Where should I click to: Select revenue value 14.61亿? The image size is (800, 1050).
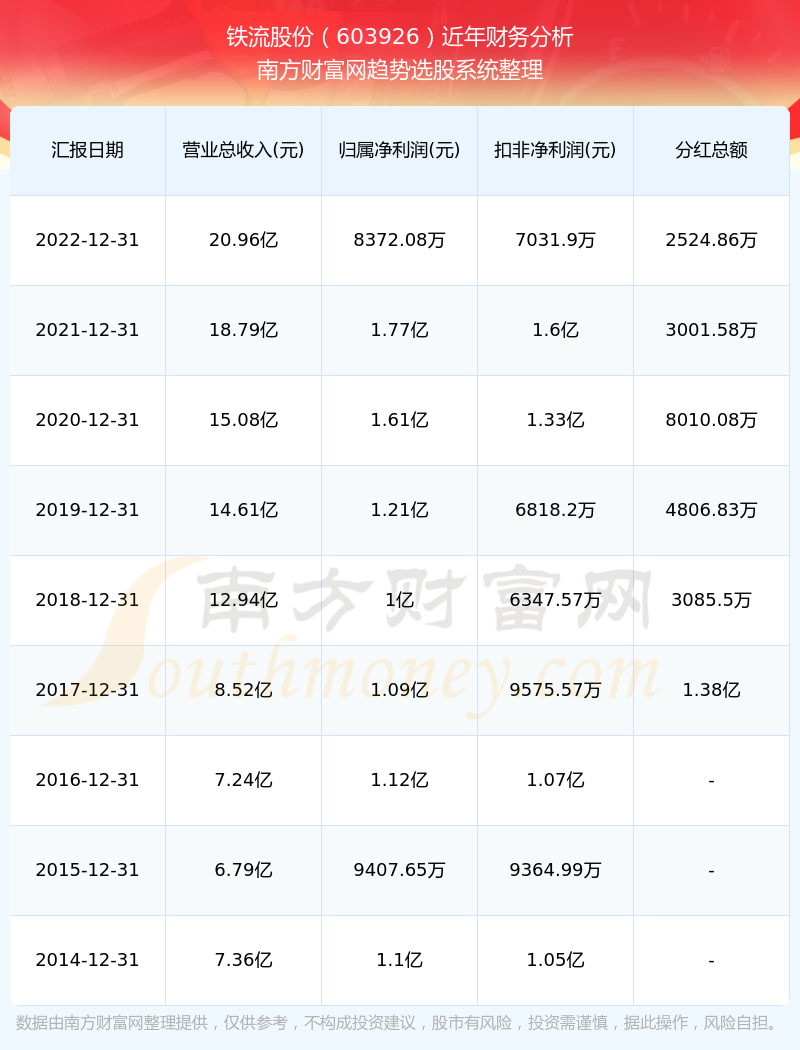click(244, 510)
